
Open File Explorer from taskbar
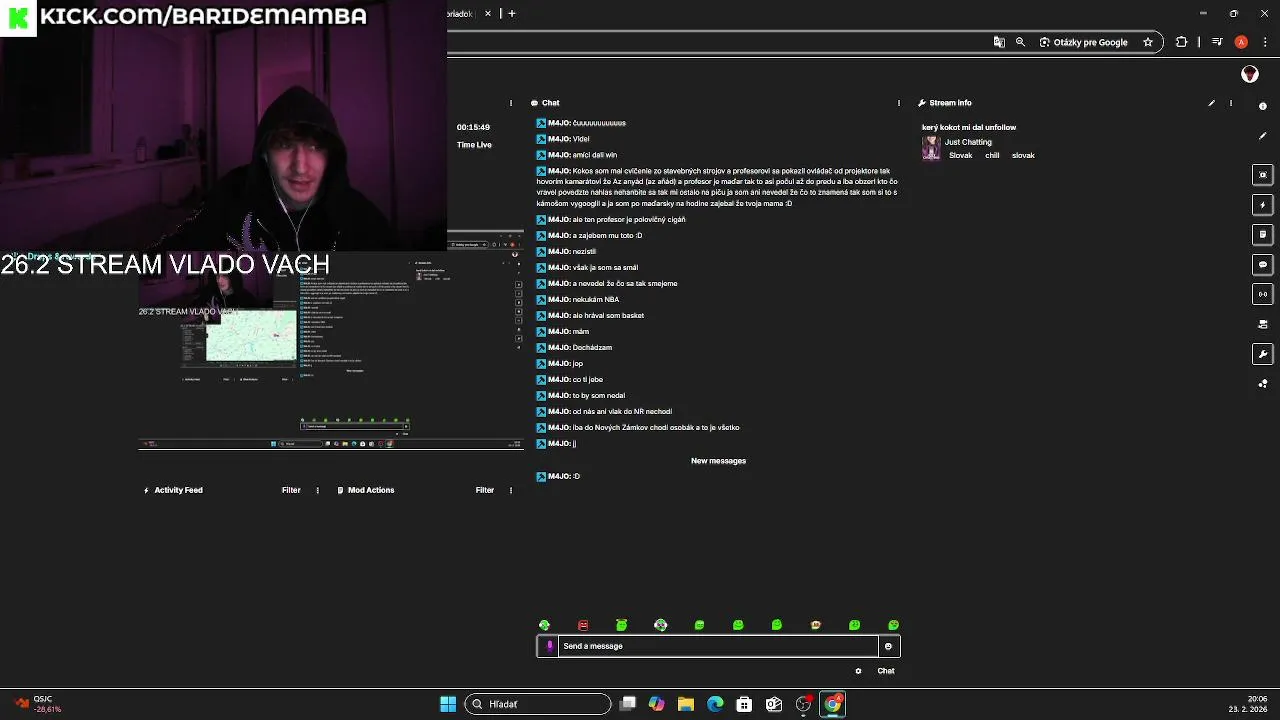(x=686, y=704)
